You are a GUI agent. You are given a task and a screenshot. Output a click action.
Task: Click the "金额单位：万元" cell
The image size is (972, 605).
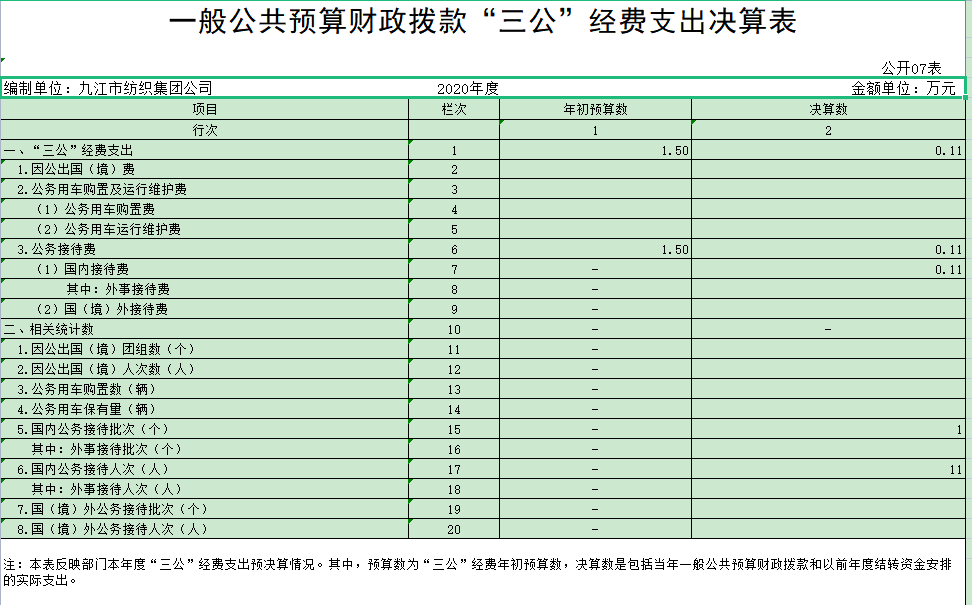[x=903, y=88]
